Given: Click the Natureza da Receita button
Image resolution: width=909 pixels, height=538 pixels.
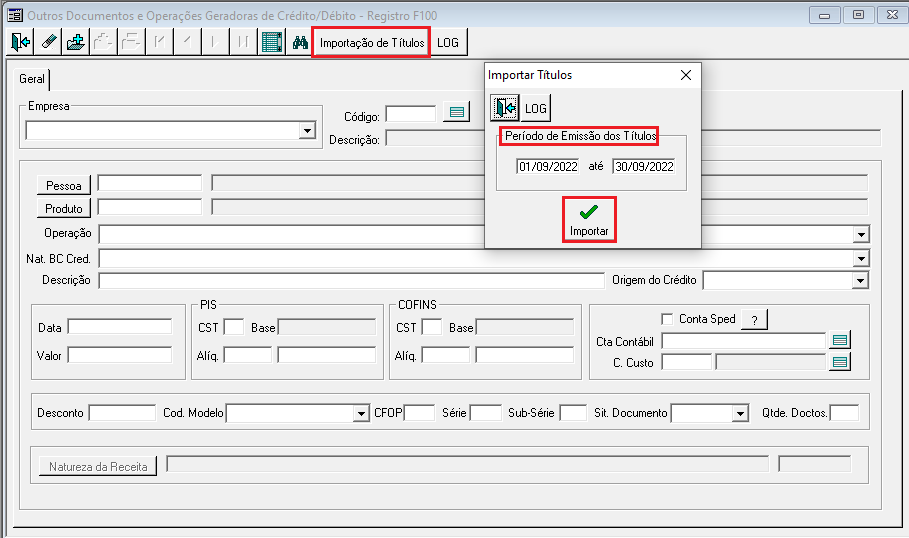Looking at the screenshot, I should tap(98, 467).
